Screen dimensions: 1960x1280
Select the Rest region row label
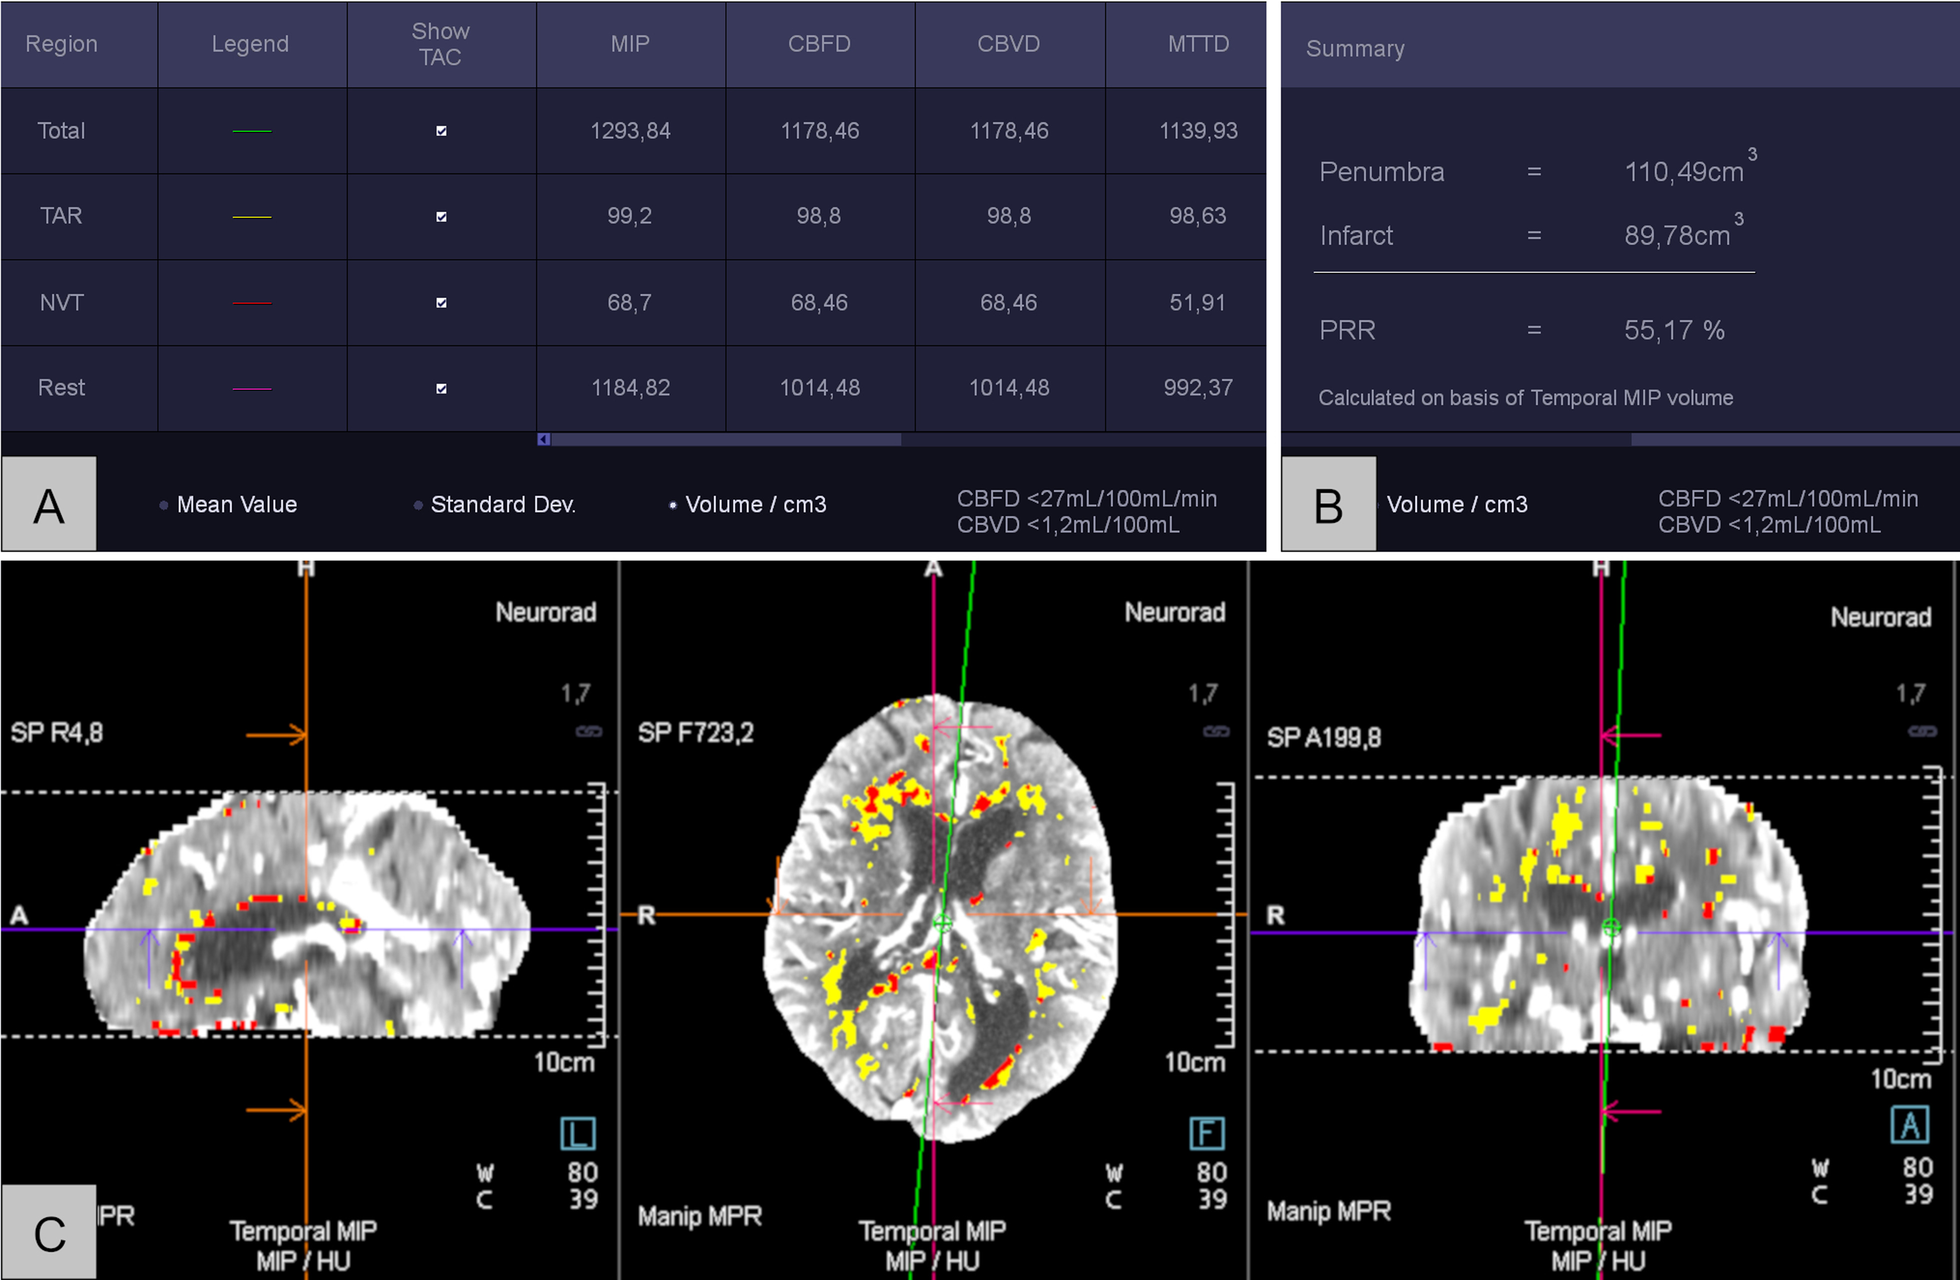coord(61,388)
